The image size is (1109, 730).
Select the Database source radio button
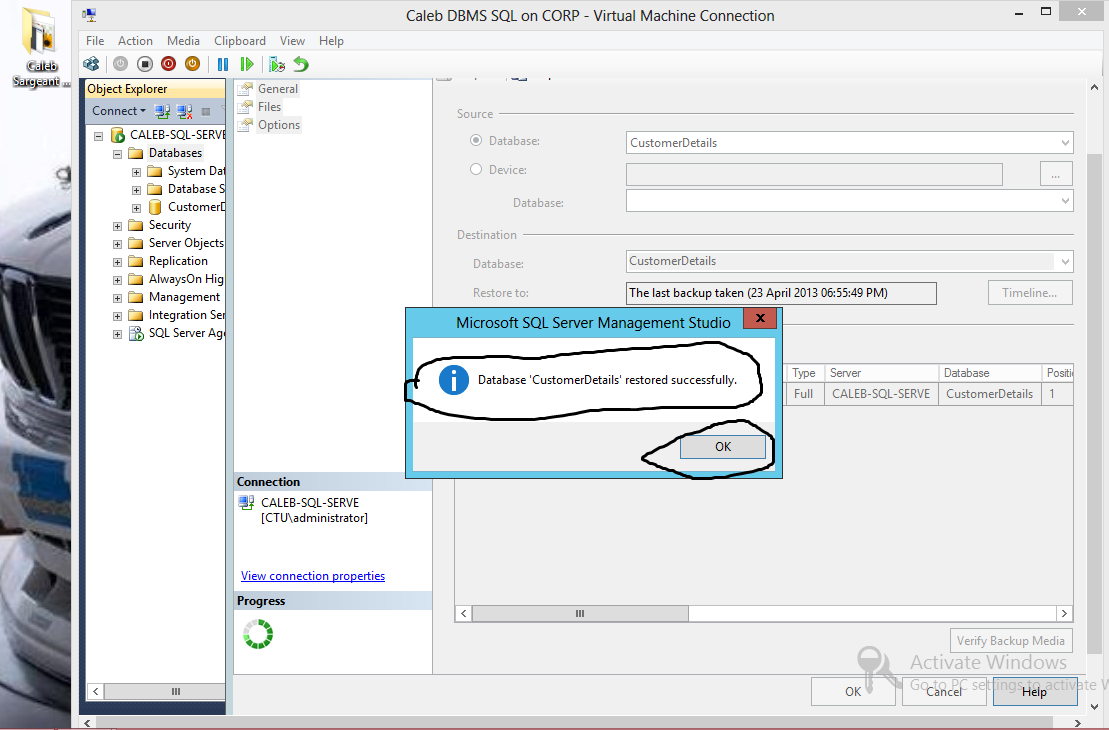point(476,140)
